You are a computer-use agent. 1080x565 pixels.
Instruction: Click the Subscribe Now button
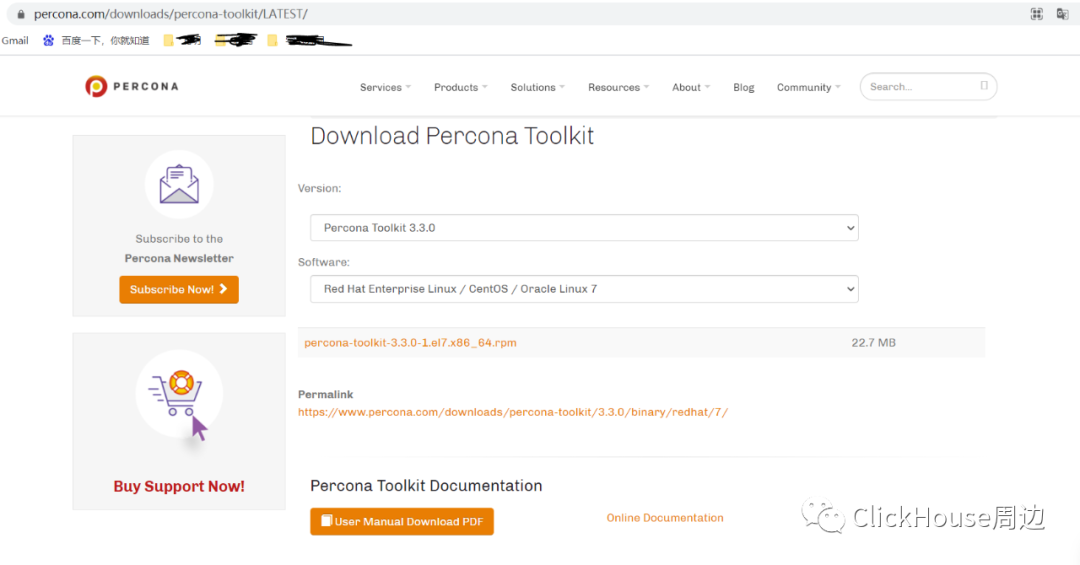coord(179,289)
